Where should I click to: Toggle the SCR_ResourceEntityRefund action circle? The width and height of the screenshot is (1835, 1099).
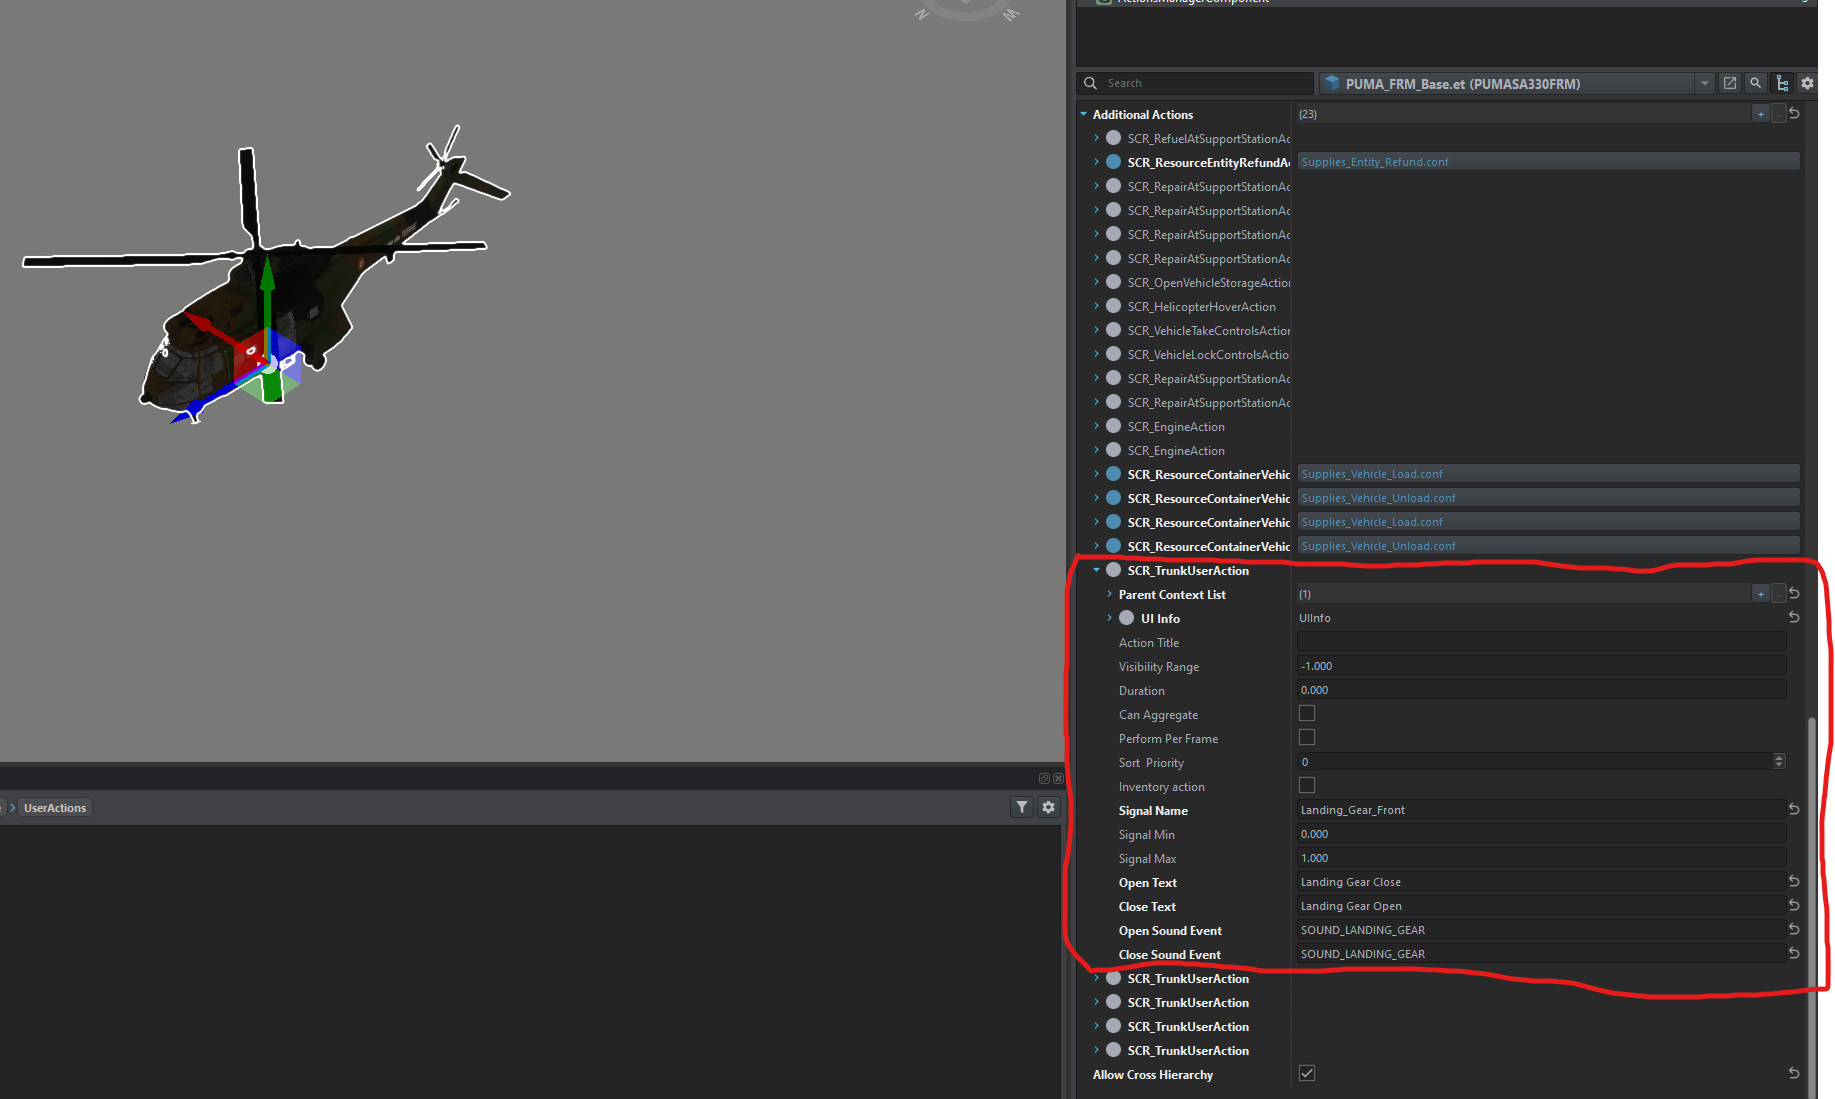tap(1113, 162)
